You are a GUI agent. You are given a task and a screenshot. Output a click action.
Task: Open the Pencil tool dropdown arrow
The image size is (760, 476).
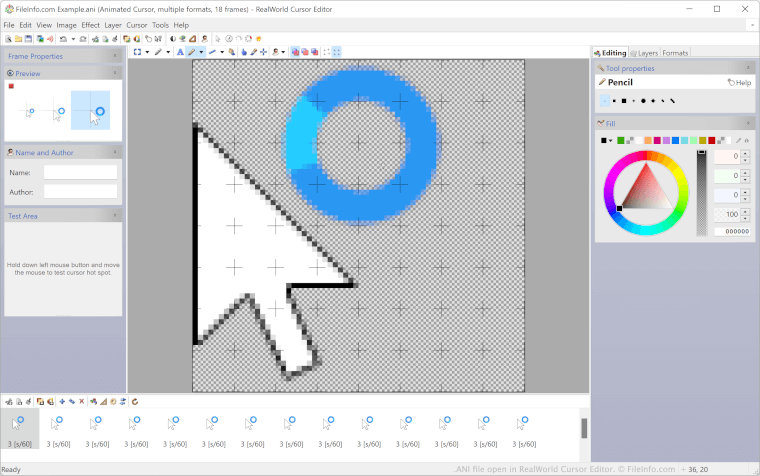(x=202, y=51)
